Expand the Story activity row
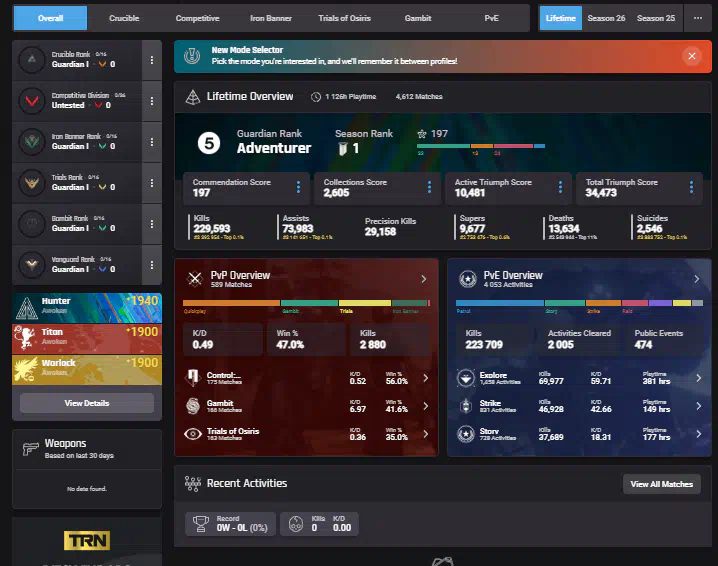718x566 pixels. (698, 434)
